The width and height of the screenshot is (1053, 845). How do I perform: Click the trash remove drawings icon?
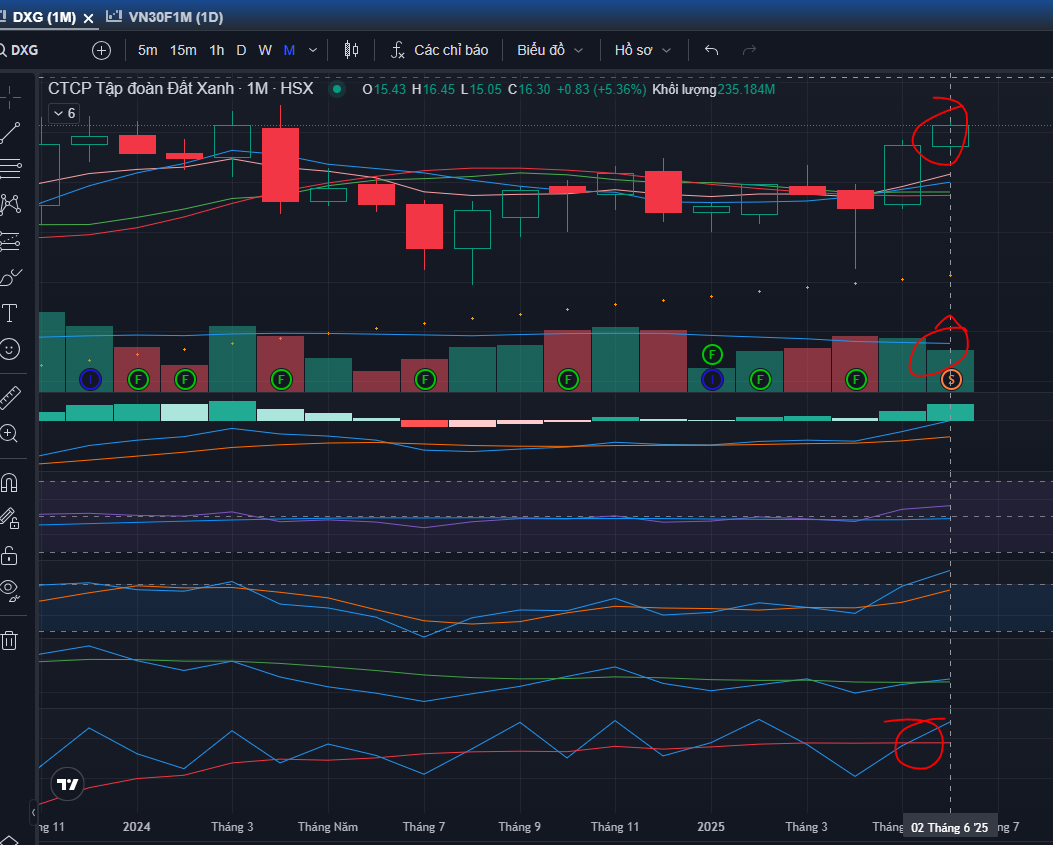point(9,640)
